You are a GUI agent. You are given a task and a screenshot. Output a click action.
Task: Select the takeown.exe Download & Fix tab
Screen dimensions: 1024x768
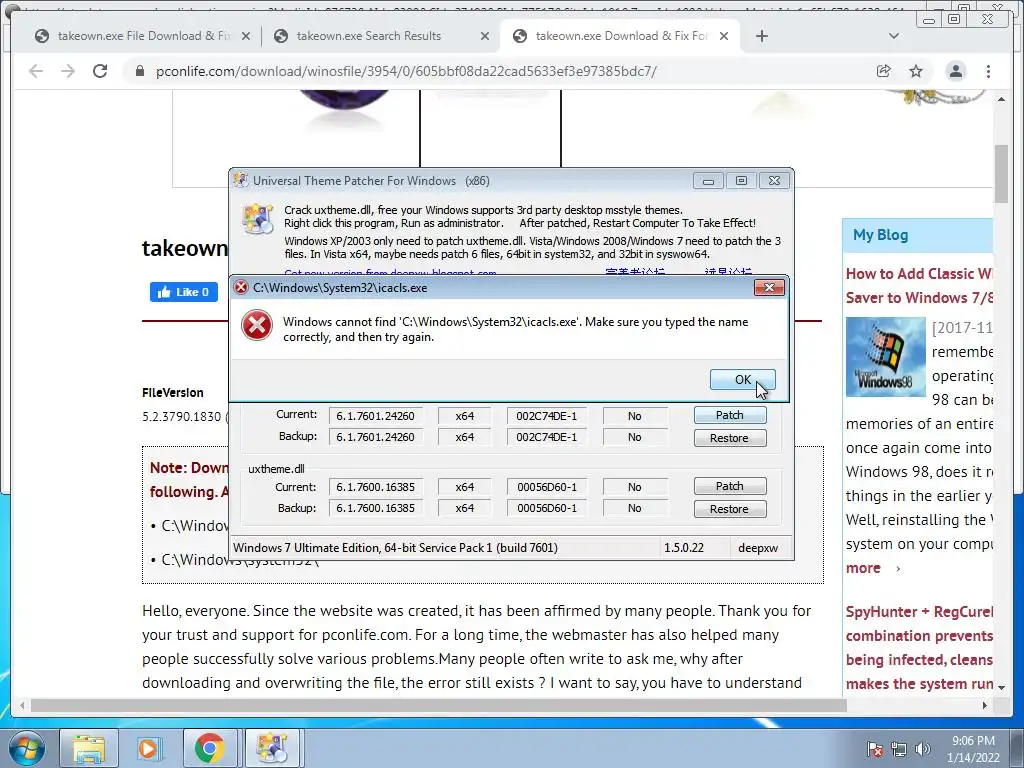tap(620, 36)
